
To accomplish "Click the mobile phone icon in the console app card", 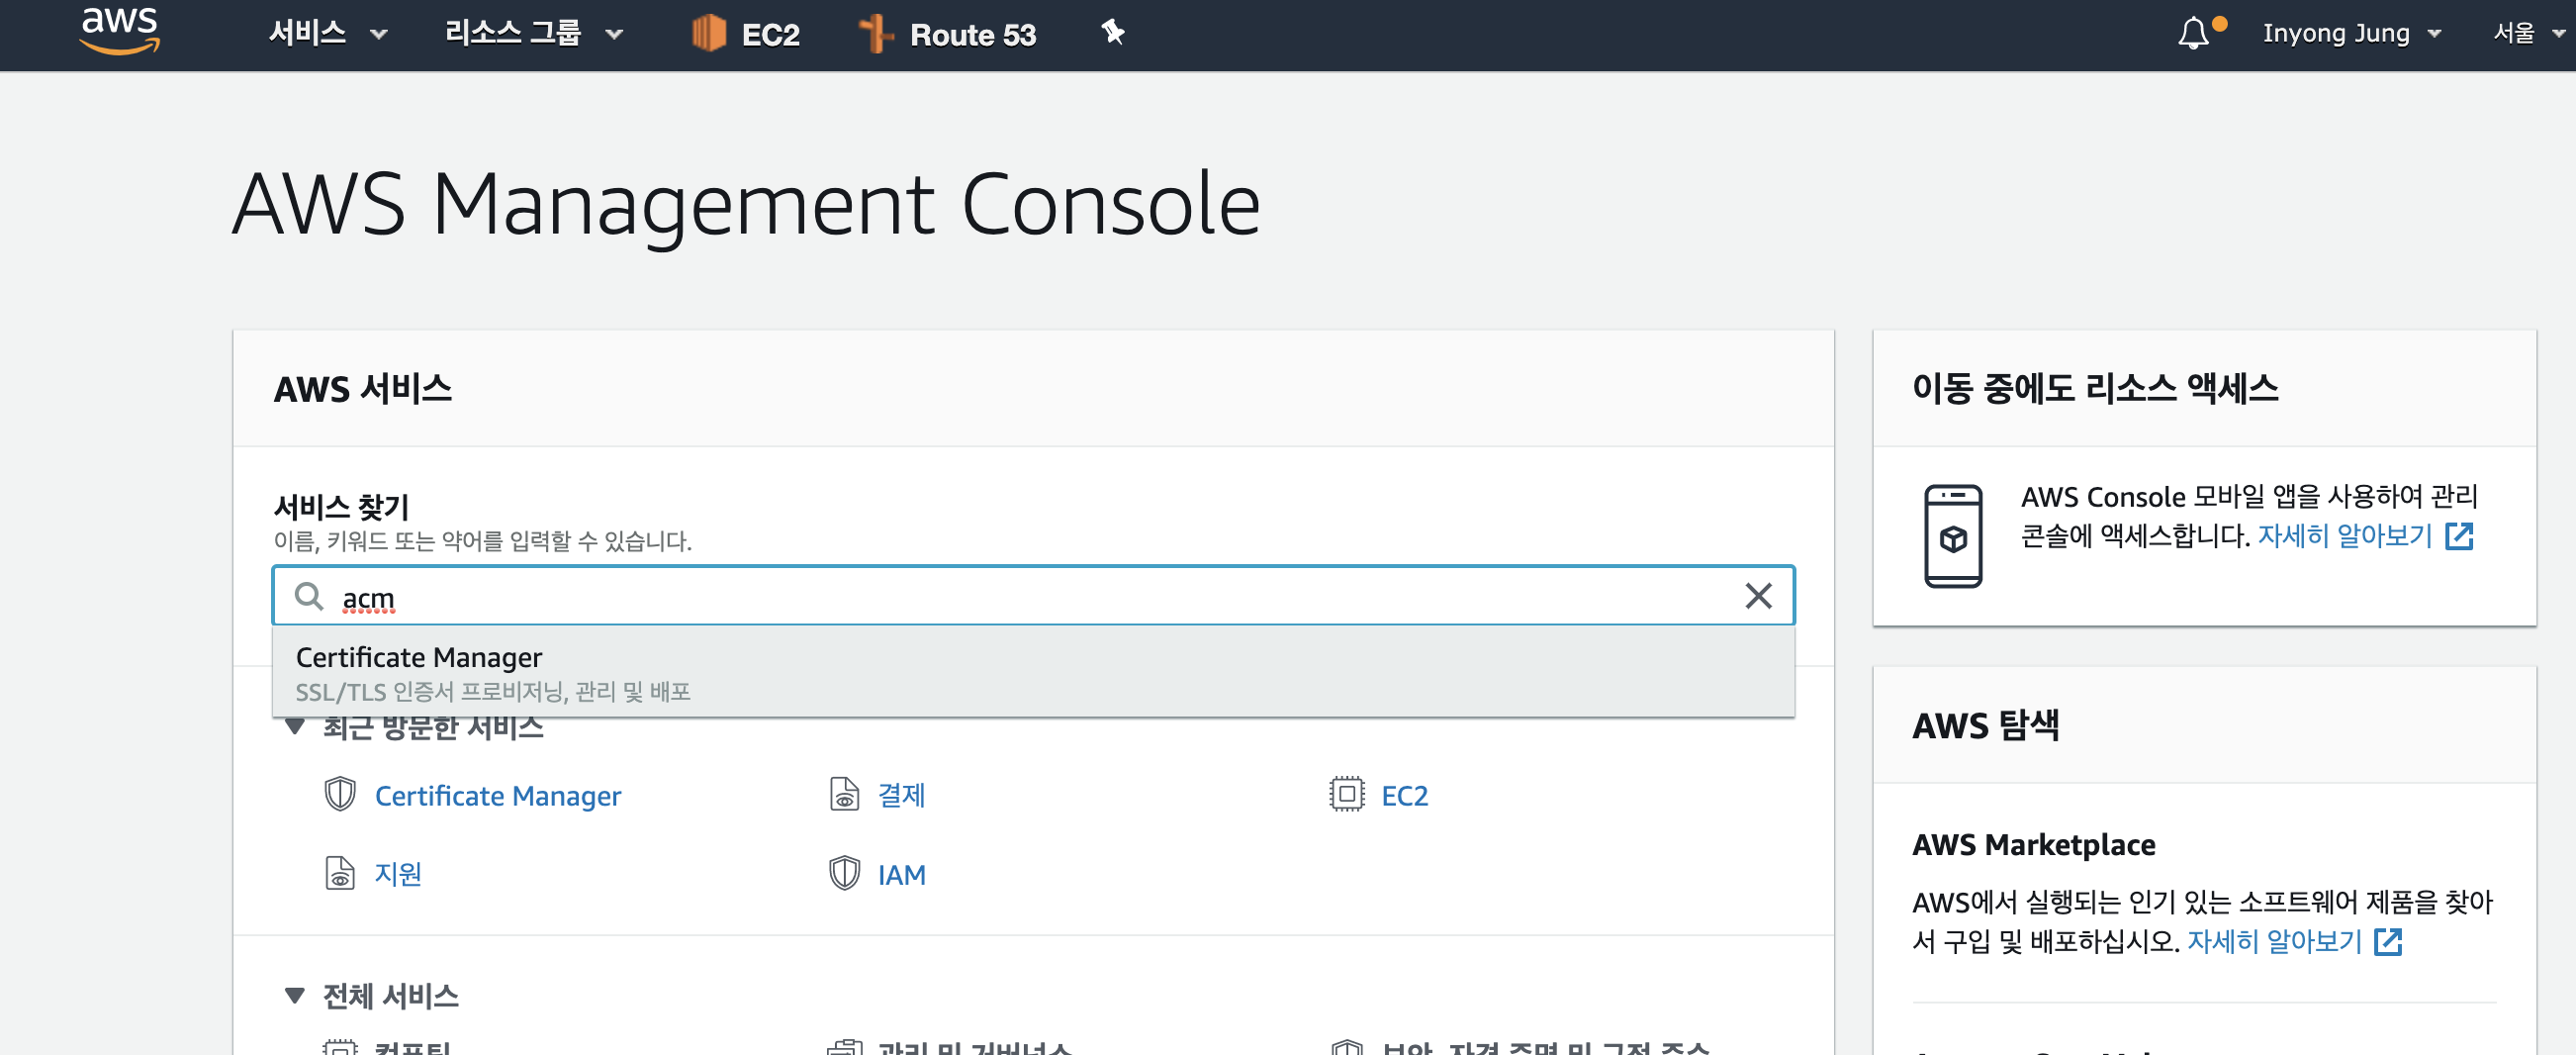I will click(x=1953, y=537).
